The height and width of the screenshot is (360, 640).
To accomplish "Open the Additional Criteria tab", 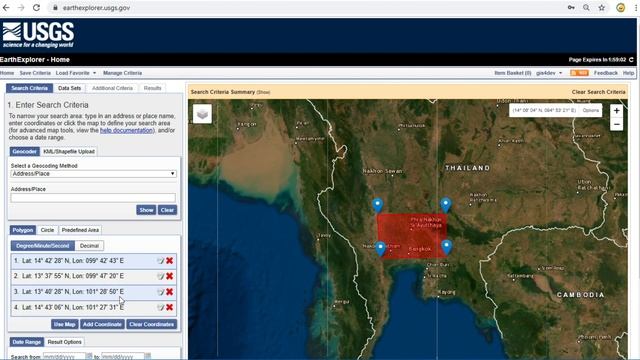I will click(112, 88).
